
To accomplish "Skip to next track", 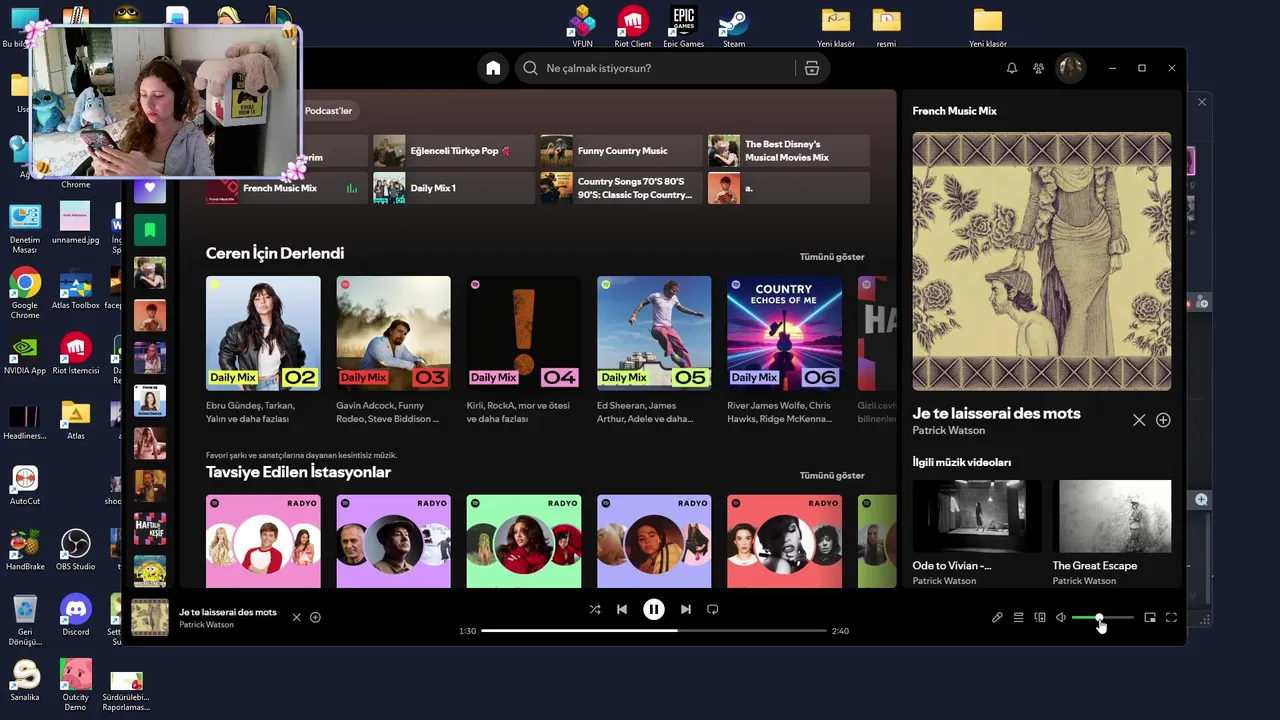I will 686,609.
